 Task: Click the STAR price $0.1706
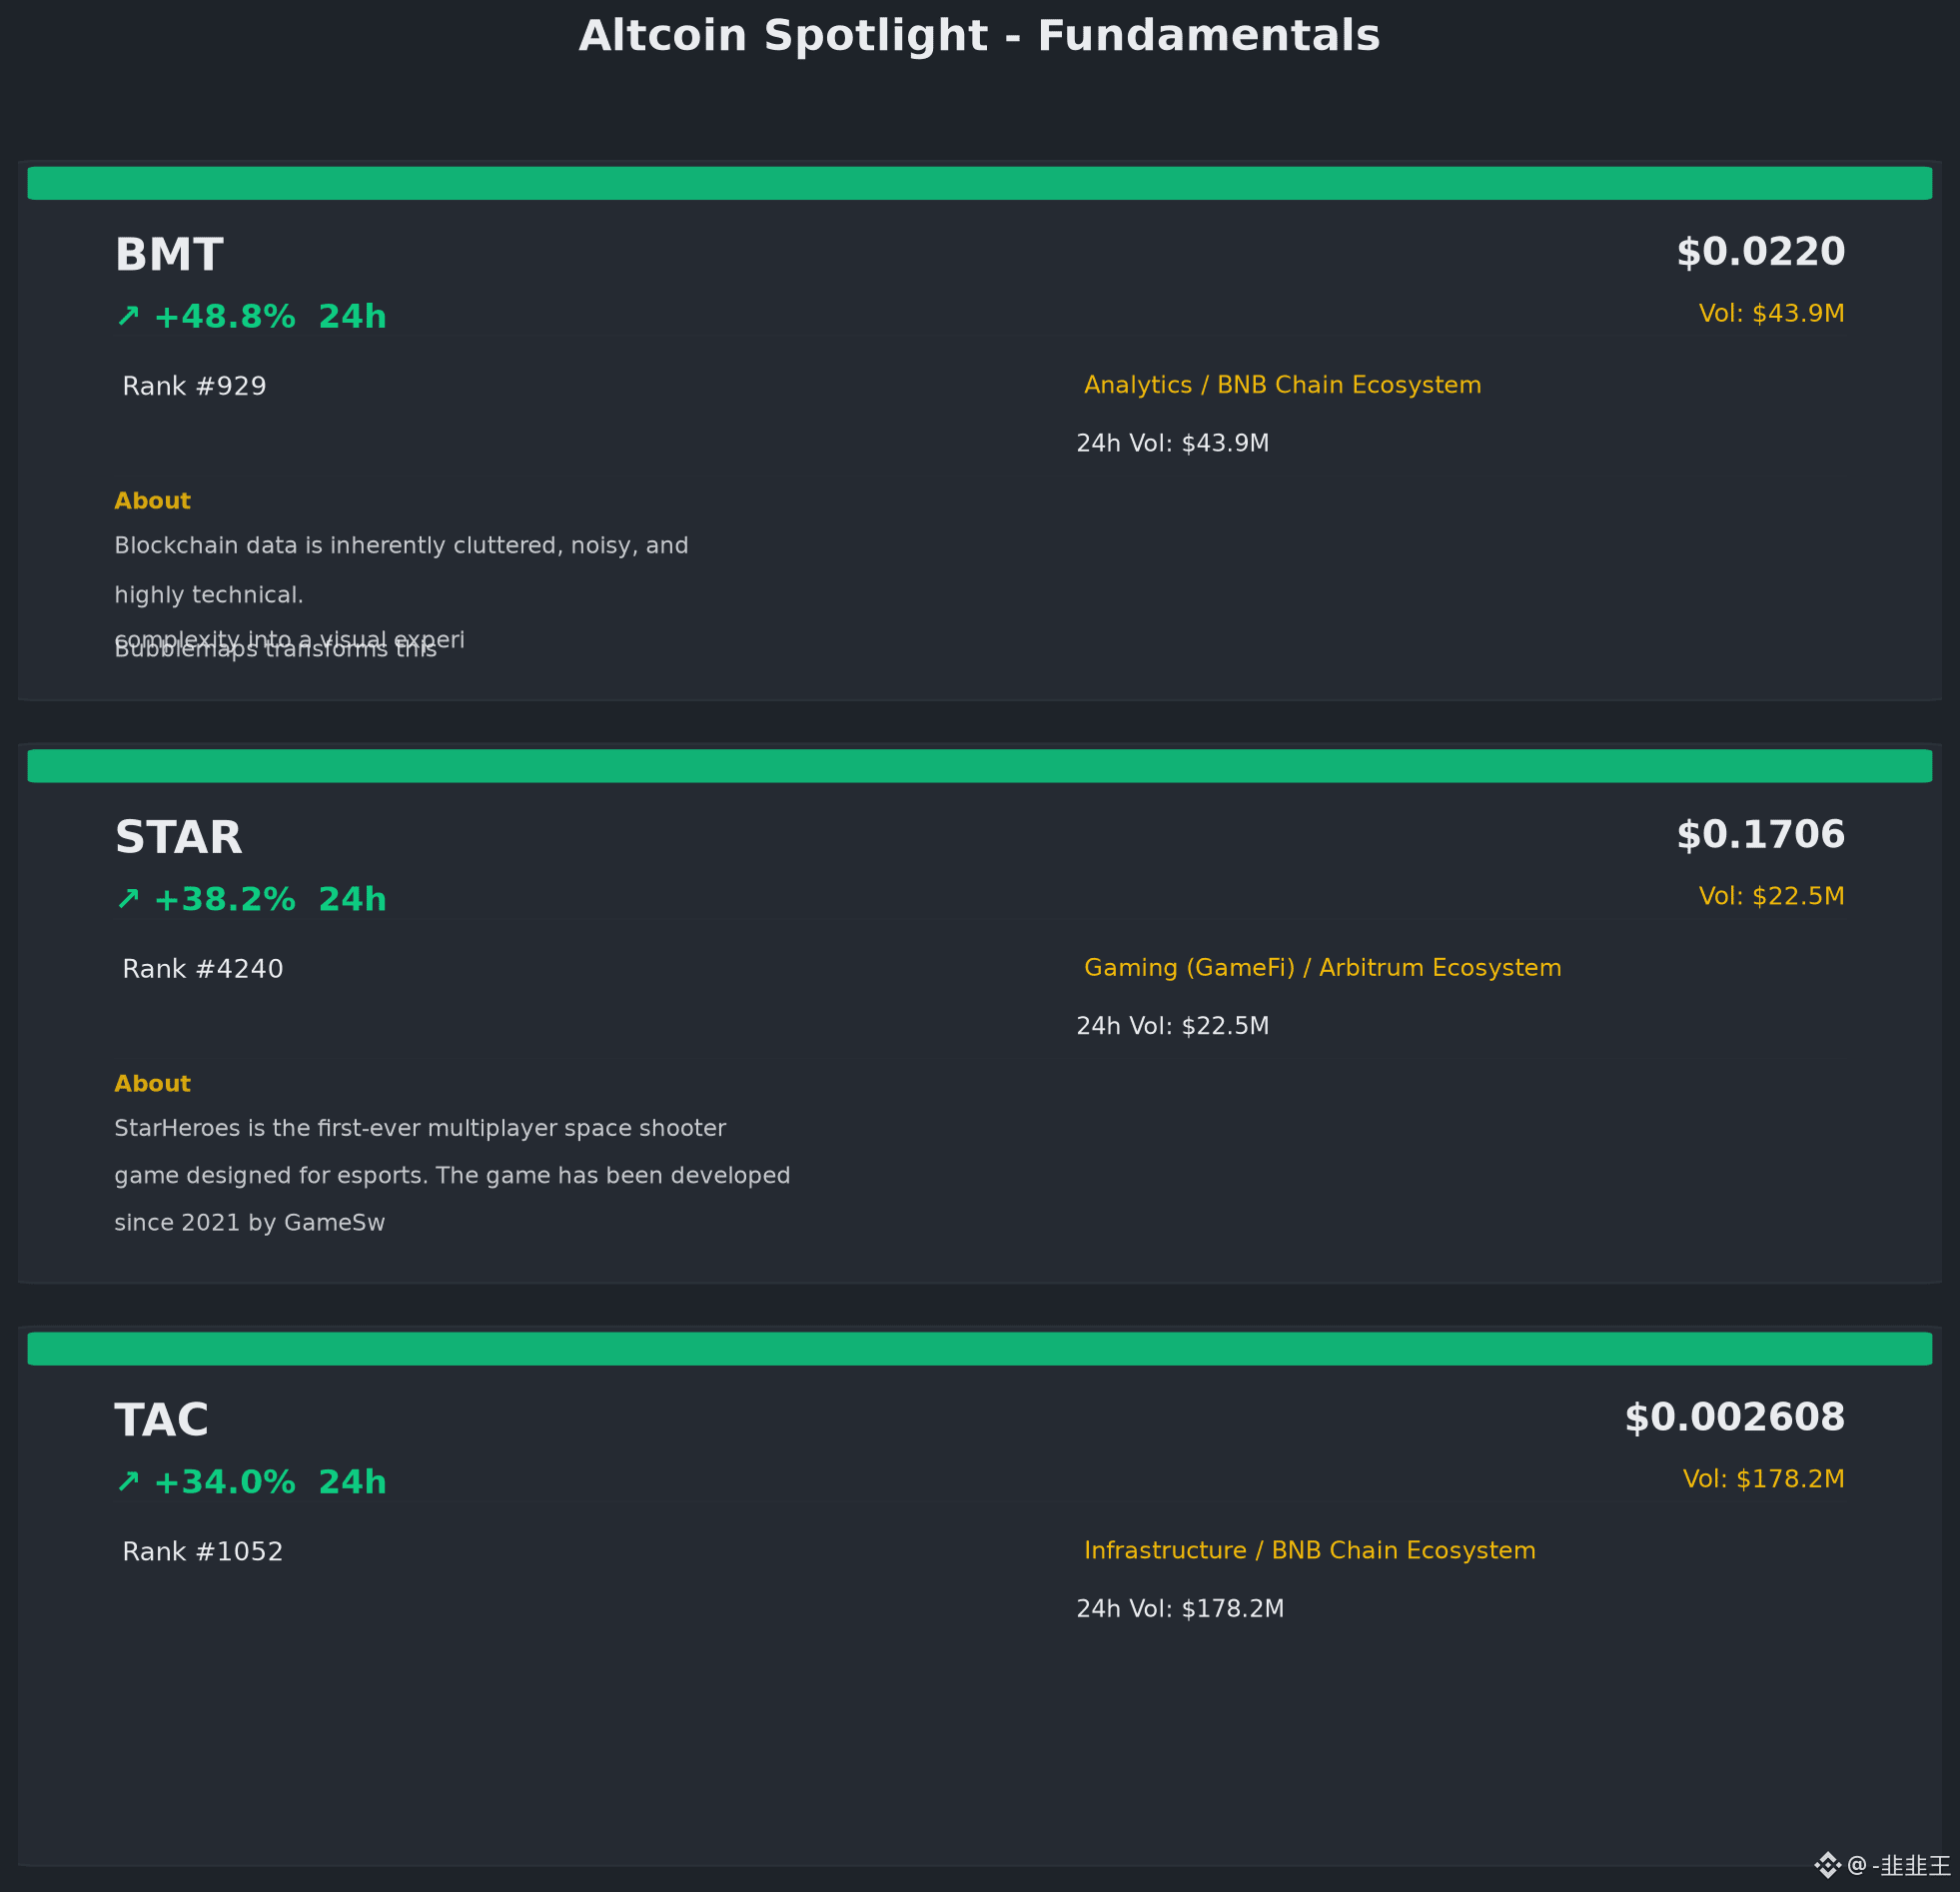pyautogui.click(x=1760, y=835)
